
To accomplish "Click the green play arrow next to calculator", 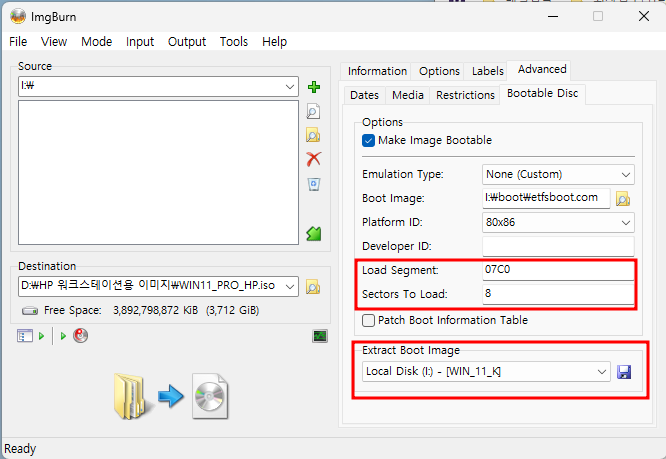I will click(x=42, y=336).
